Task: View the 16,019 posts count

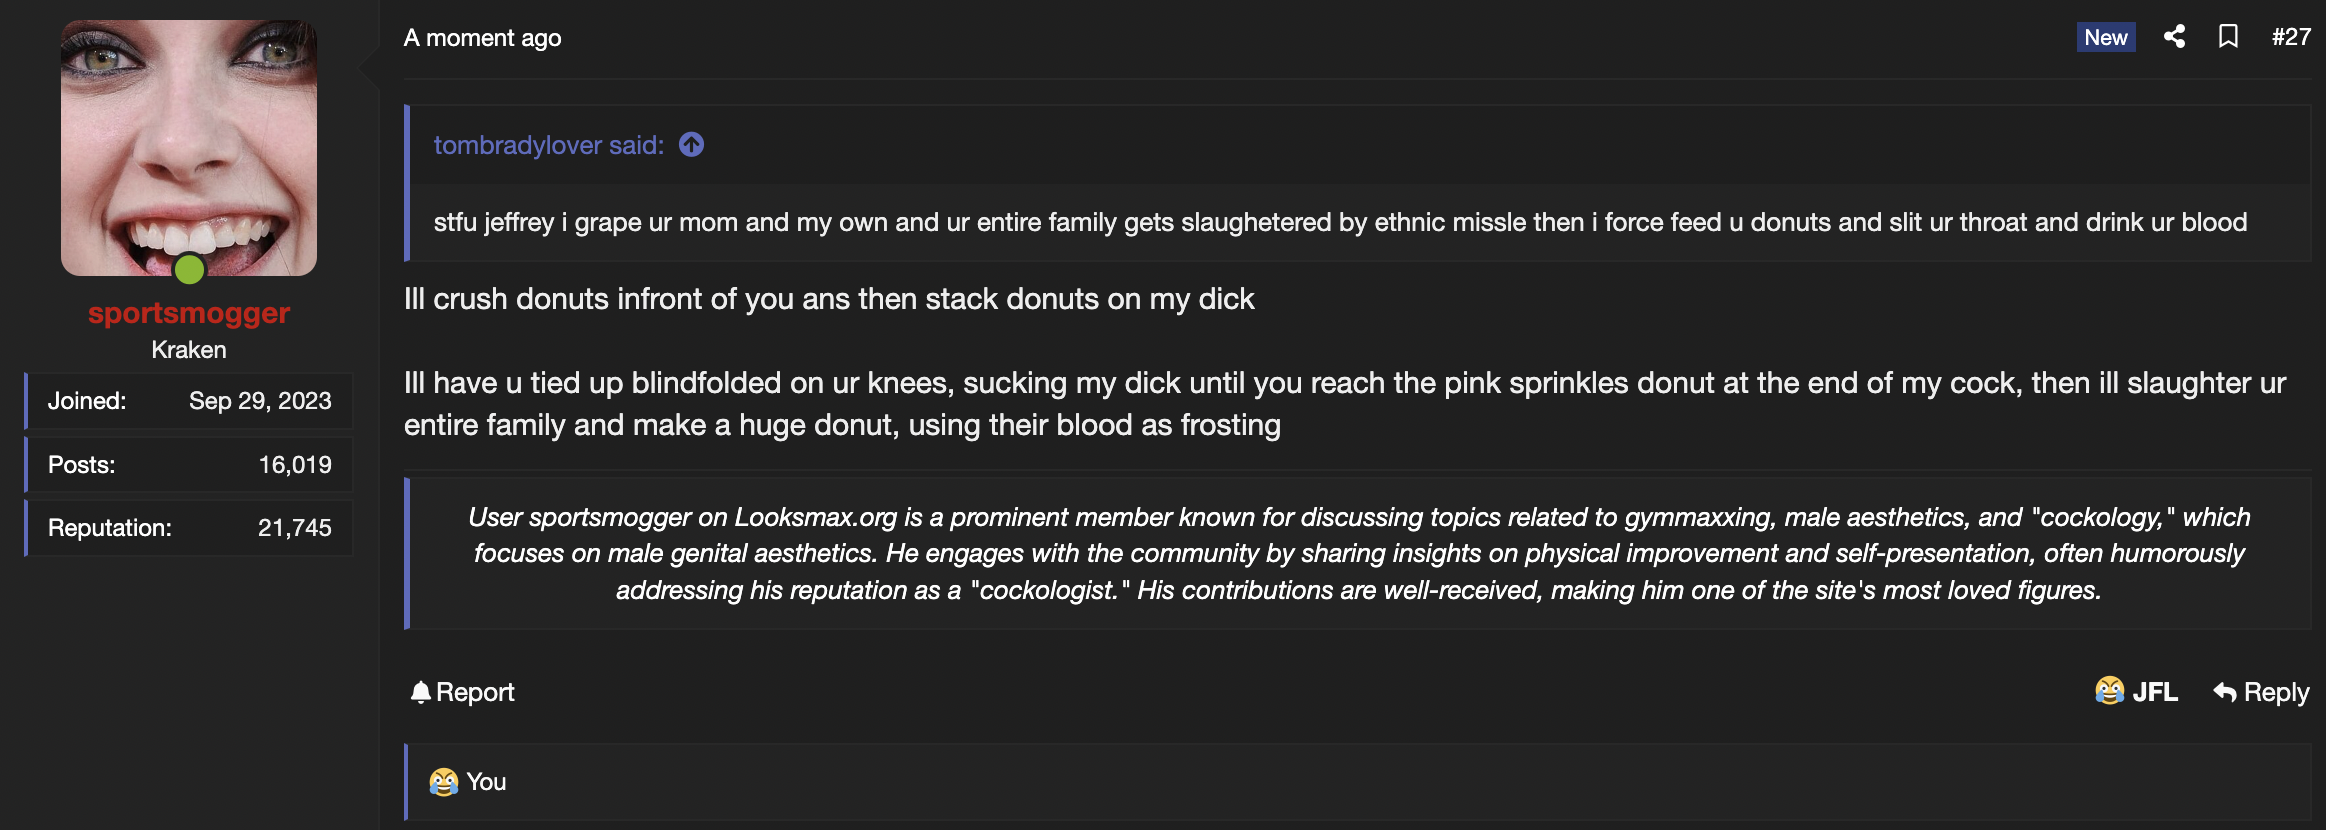Action: (x=295, y=465)
